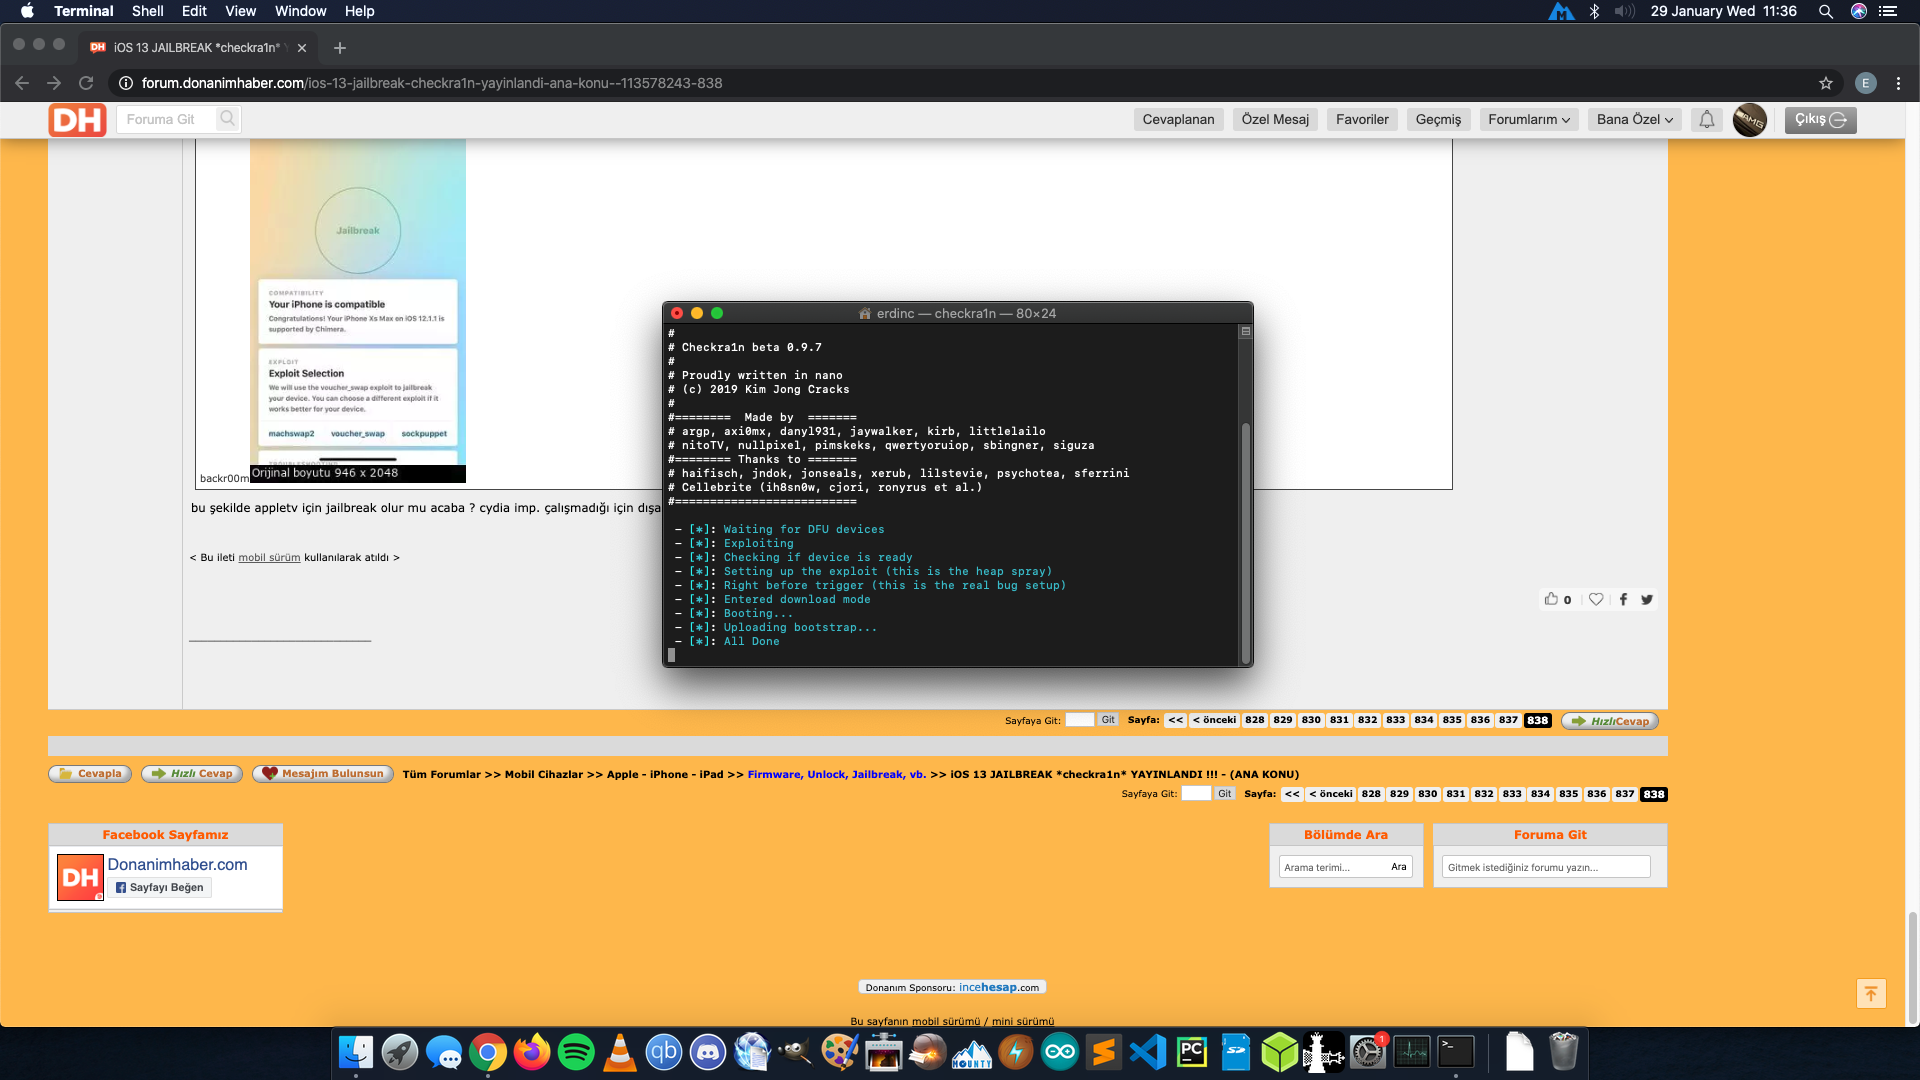The height and width of the screenshot is (1080, 1920).
Task: Share post on Facebook
Action: 1623,599
